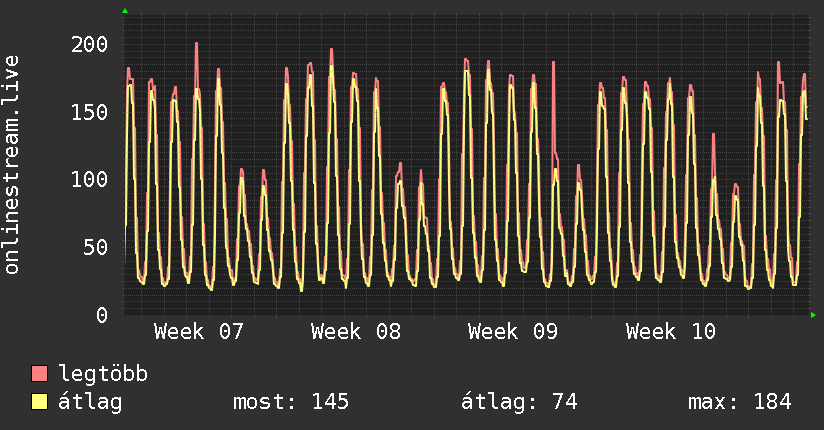
Task: Click the Week 07 axis label
Action: click(x=199, y=332)
